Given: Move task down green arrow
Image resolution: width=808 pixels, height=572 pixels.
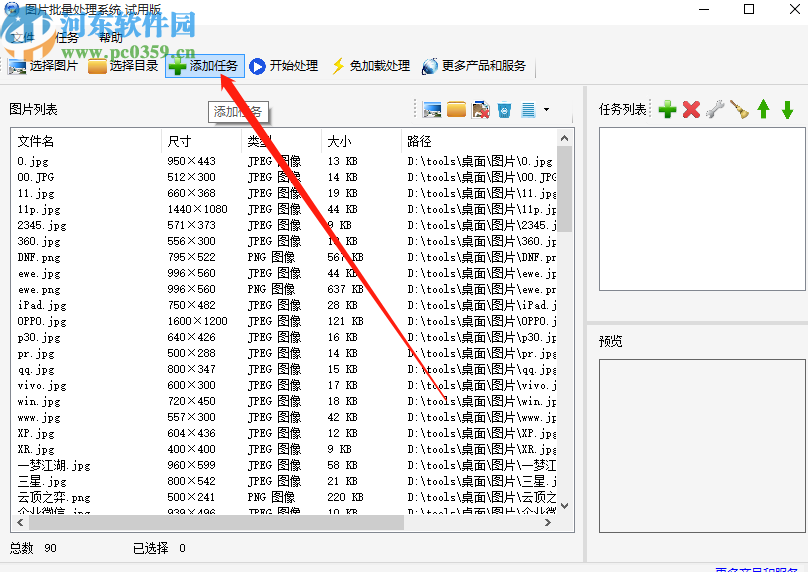Looking at the screenshot, I should (x=787, y=109).
